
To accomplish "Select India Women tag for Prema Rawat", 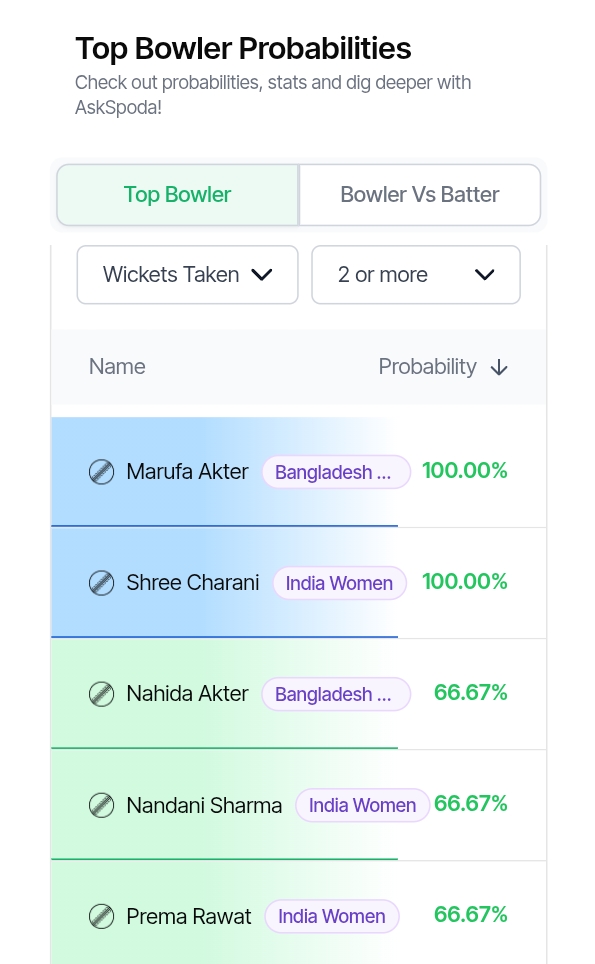I will click(x=332, y=917).
